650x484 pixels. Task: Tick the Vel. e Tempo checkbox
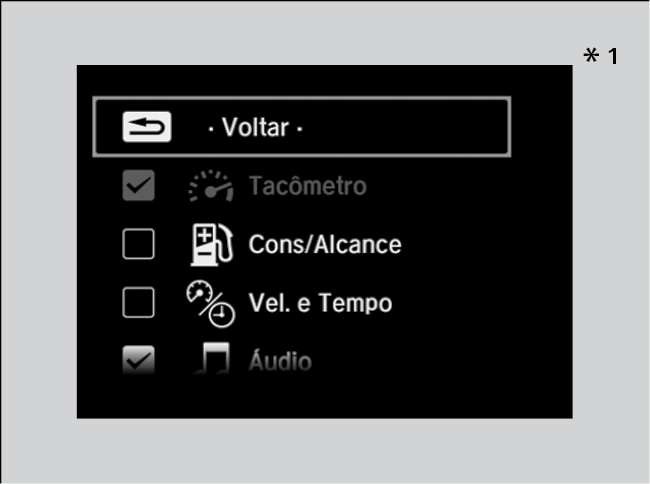click(138, 302)
